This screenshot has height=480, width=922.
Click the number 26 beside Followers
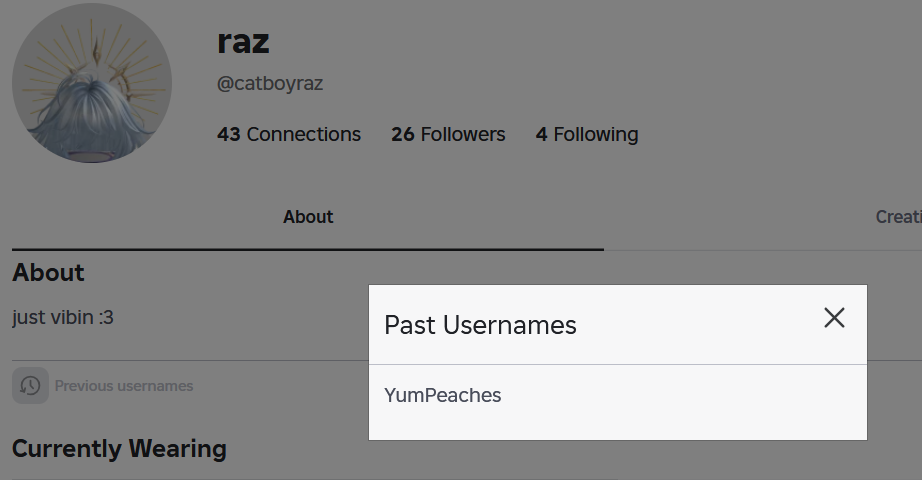(403, 134)
